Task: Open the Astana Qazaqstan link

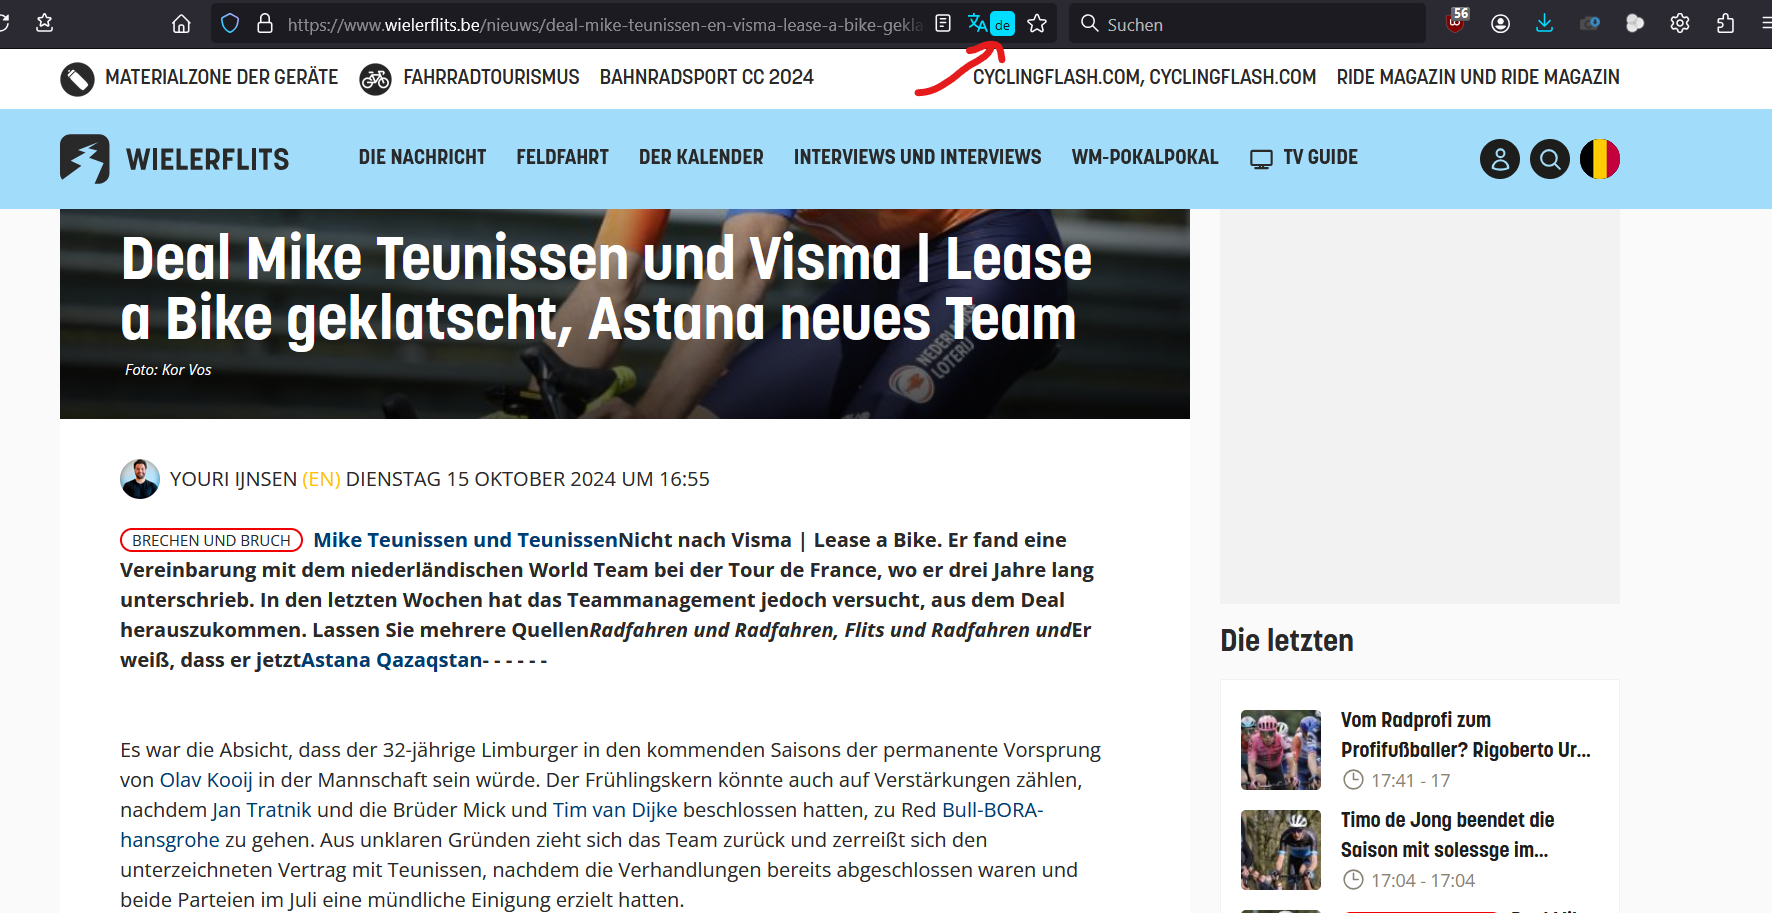Action: 392,660
